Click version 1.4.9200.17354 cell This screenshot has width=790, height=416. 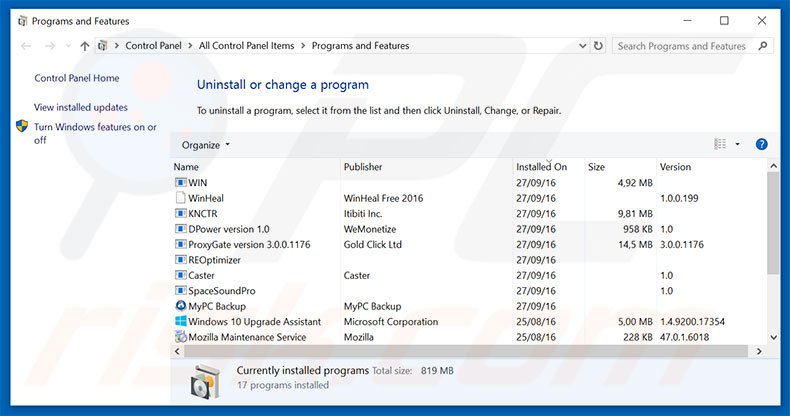(x=692, y=321)
